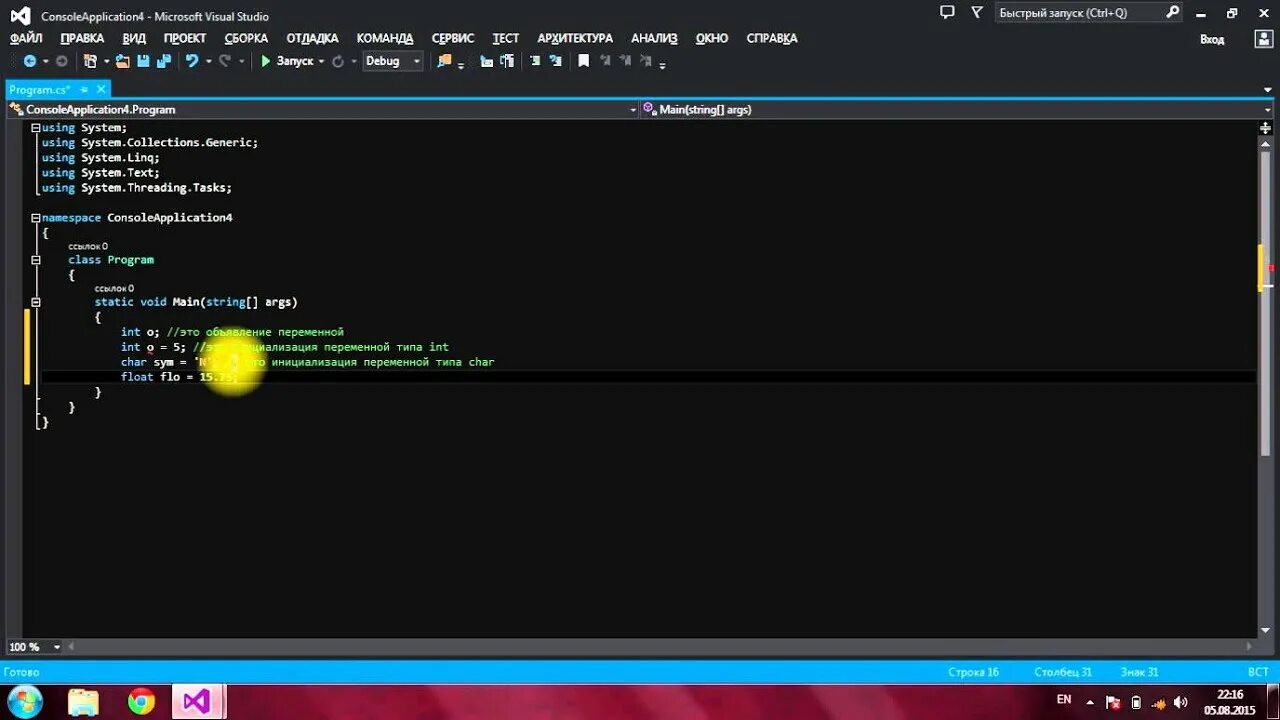
Task: Click the Navigate Backward arrow icon
Action: coord(30,61)
